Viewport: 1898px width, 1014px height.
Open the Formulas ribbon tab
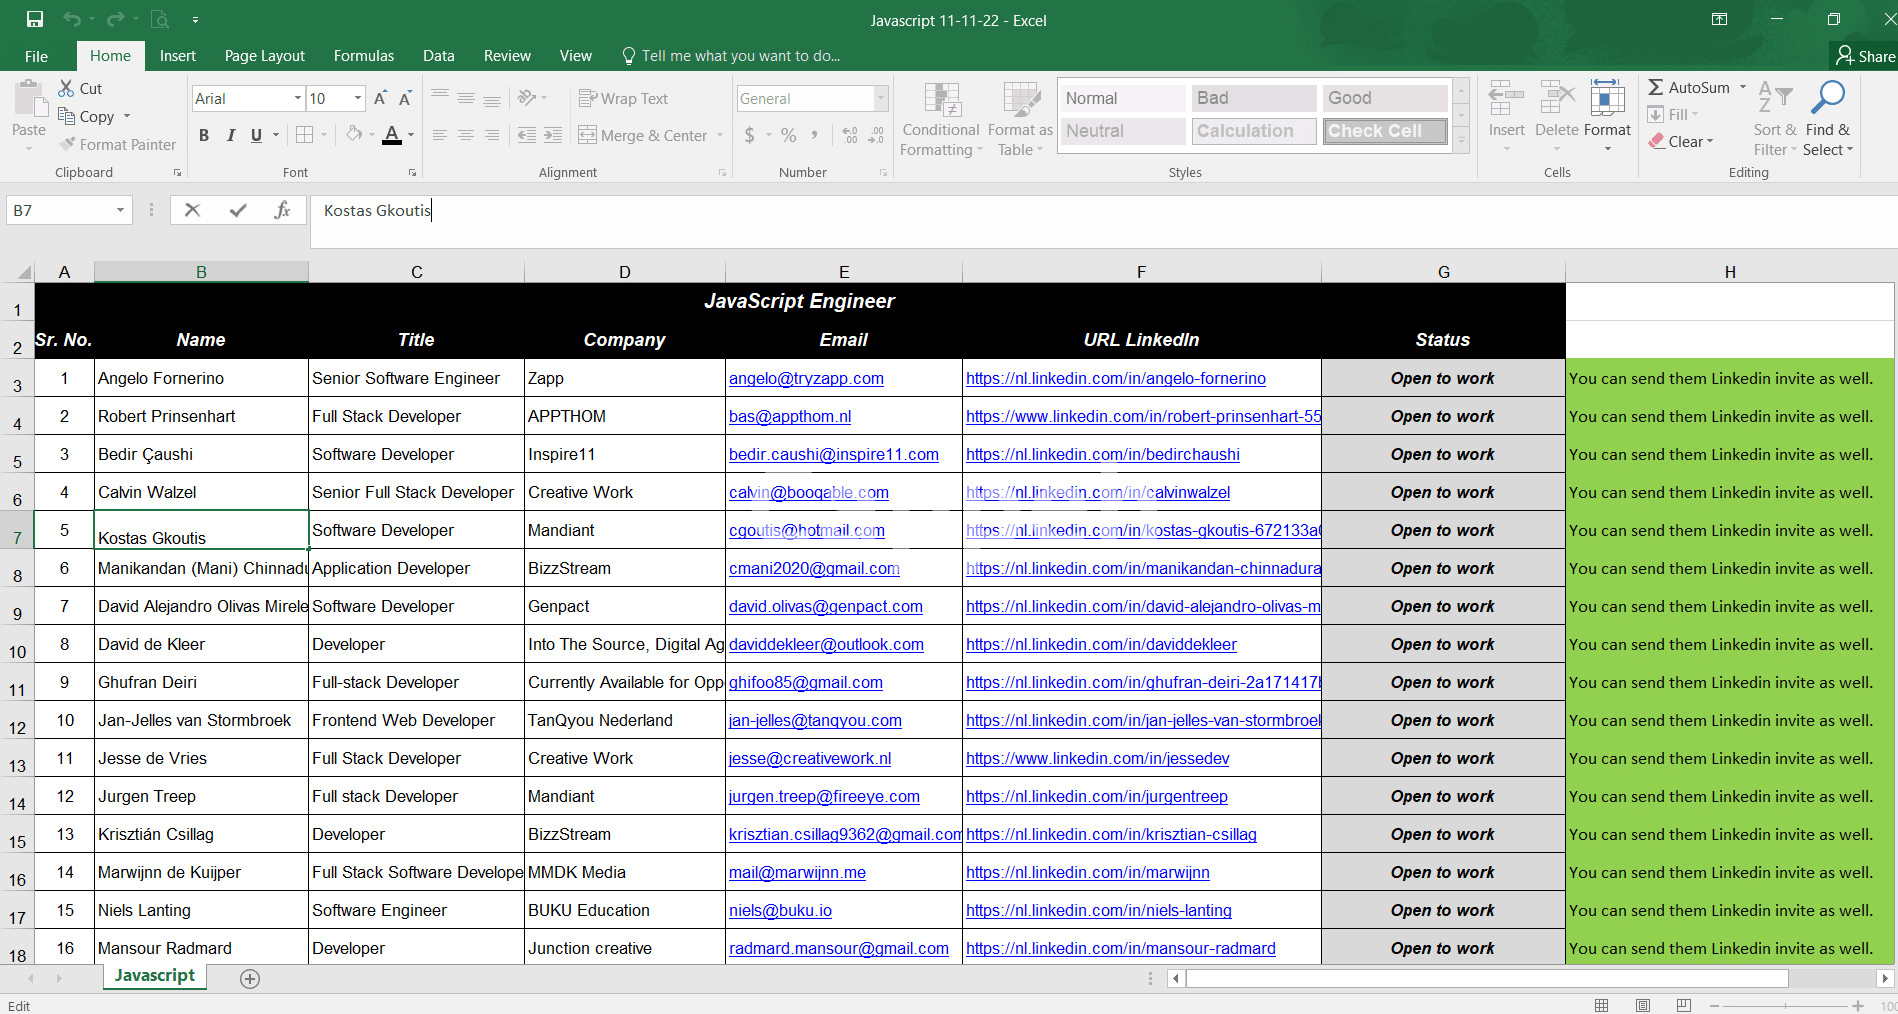pyautogui.click(x=363, y=56)
